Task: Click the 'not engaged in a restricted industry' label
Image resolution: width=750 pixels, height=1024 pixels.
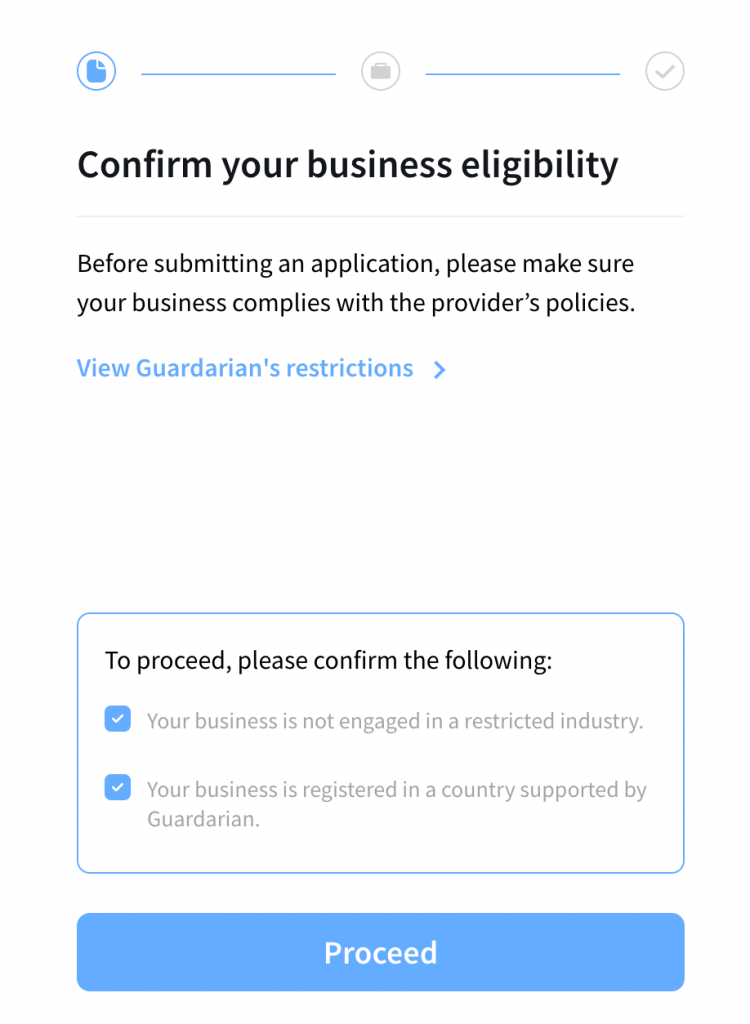Action: click(x=395, y=721)
